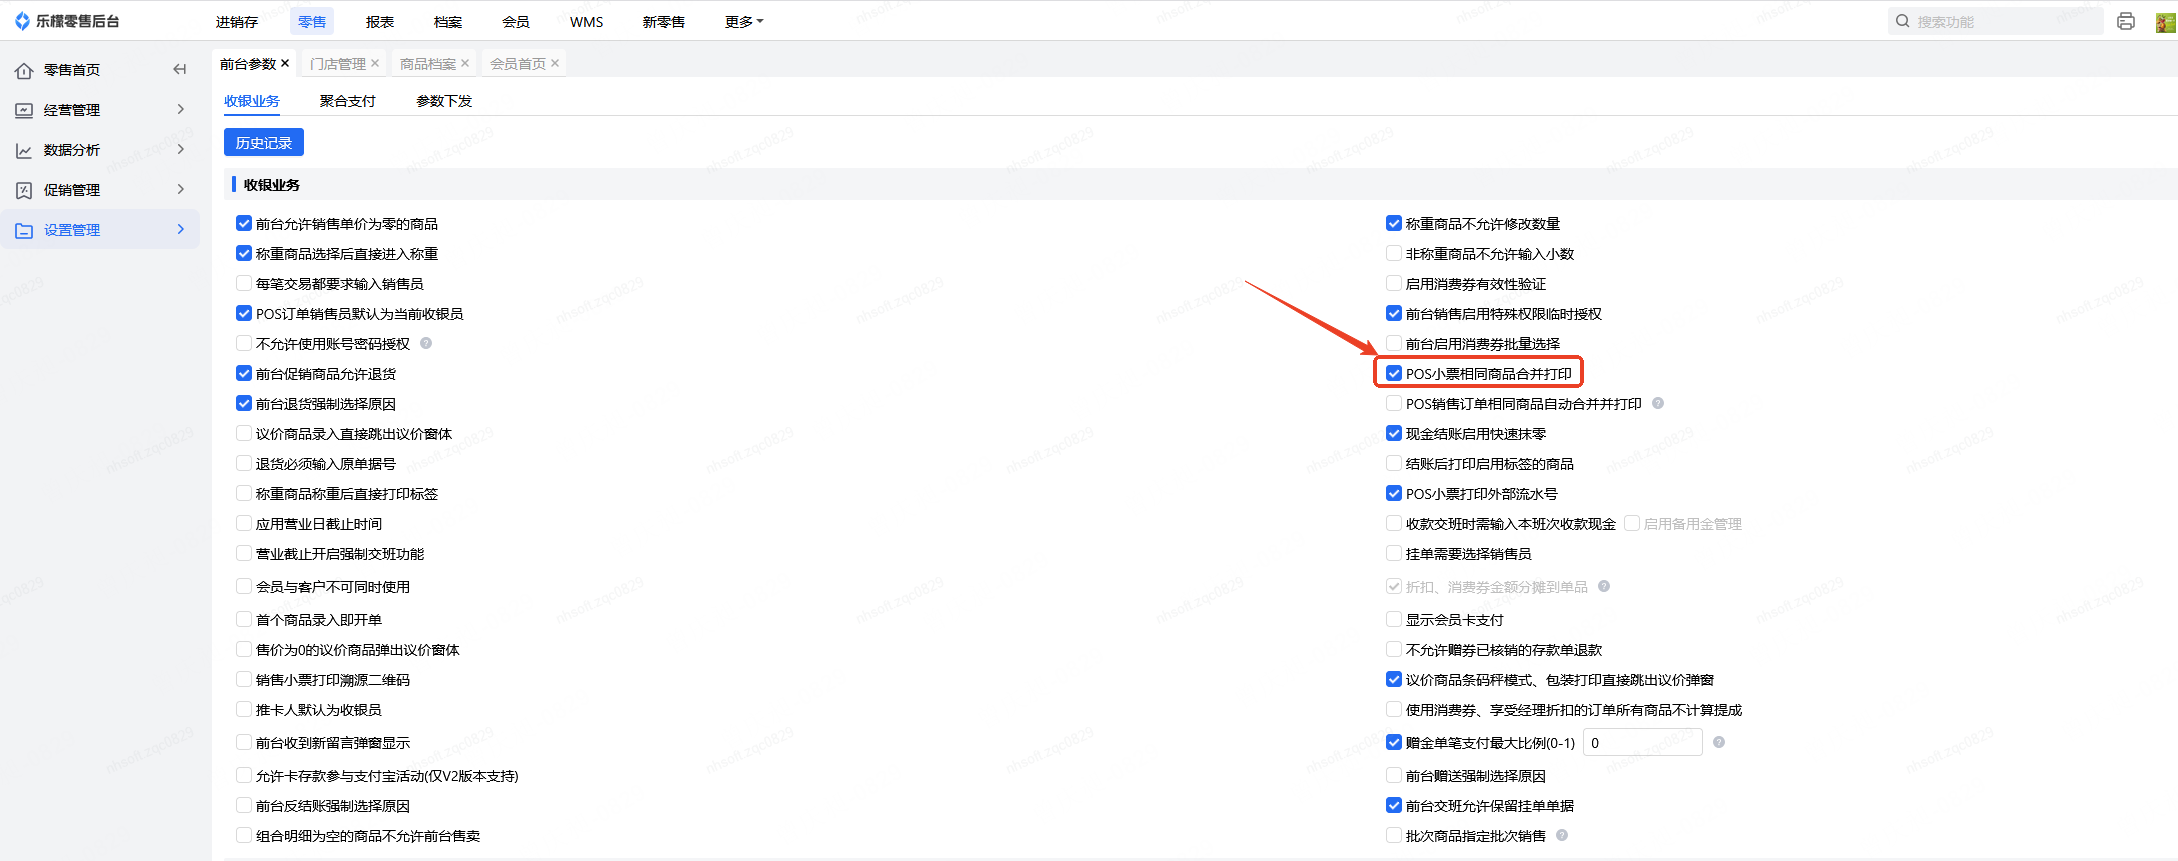Screen dimensions: 2178x861
Task: Uncheck 赠金单笔支付最大比例(0-1) checkbox
Action: 1394,742
